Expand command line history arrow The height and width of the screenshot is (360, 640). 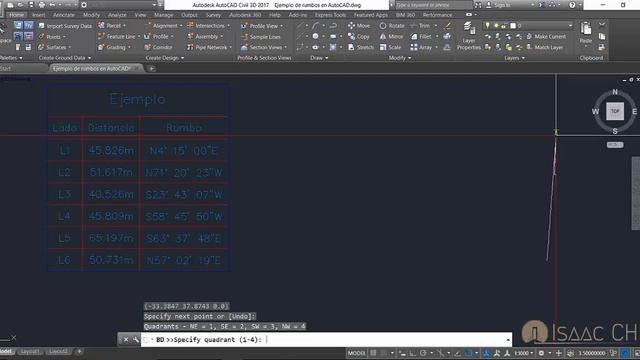click(507, 340)
